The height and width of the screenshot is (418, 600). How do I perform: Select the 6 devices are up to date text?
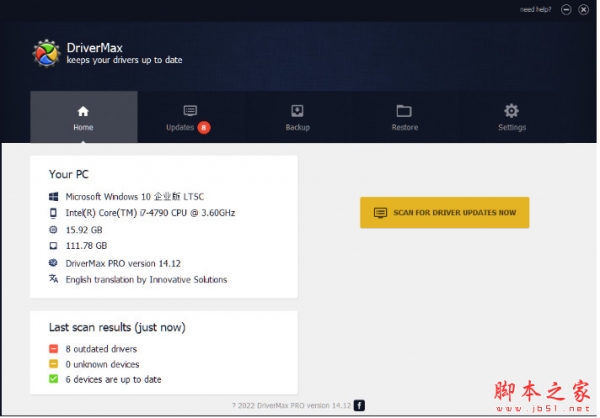pos(113,379)
